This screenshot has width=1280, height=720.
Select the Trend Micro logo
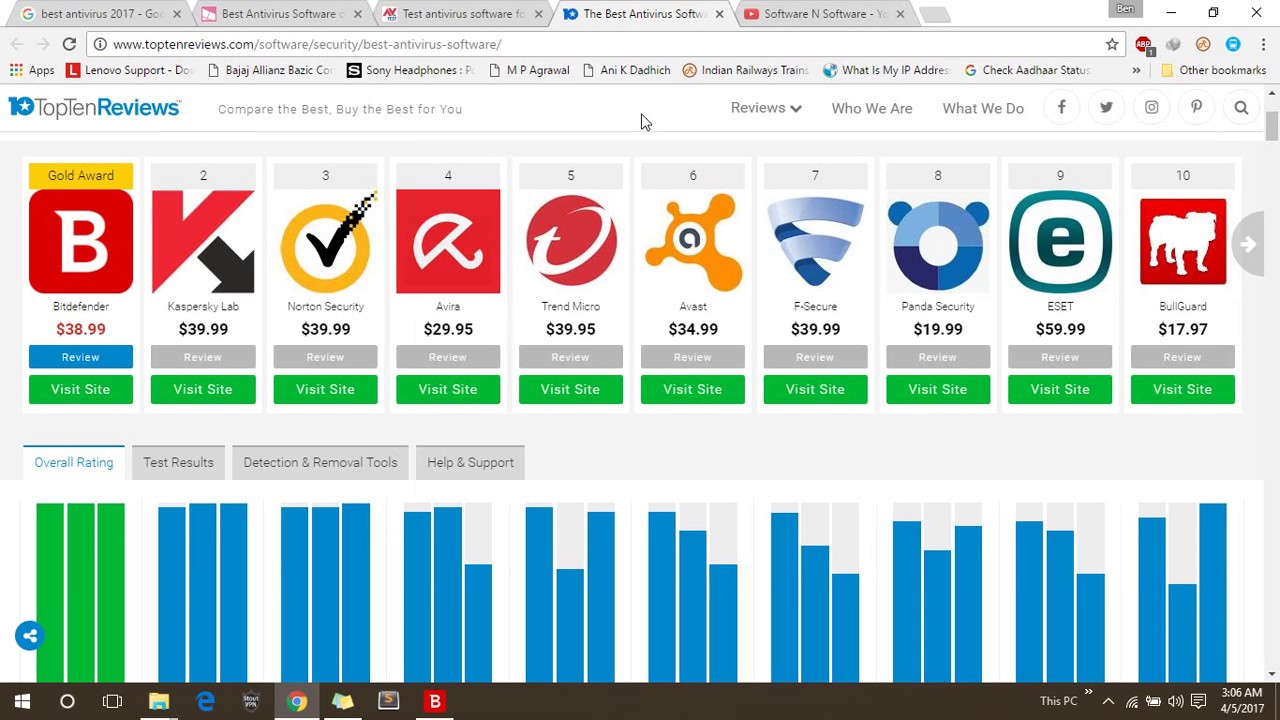click(571, 241)
